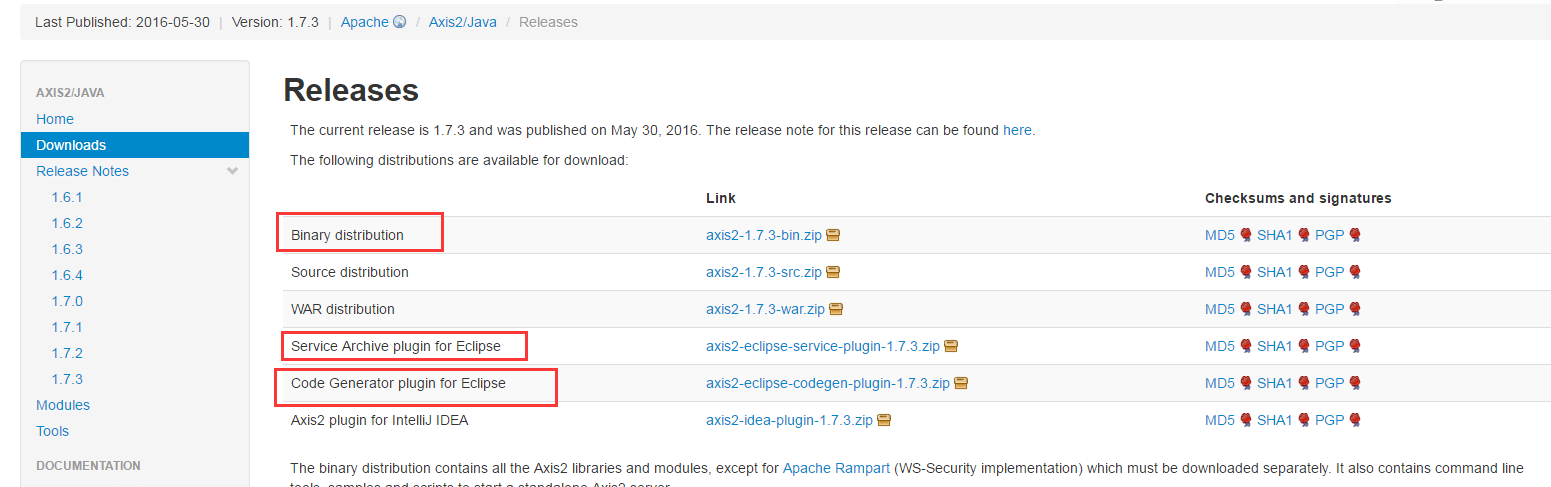Image resolution: width=1551 pixels, height=487 pixels.
Task: Click the package icon beside axis2-1.7.3-bin.zip
Action: tap(833, 235)
